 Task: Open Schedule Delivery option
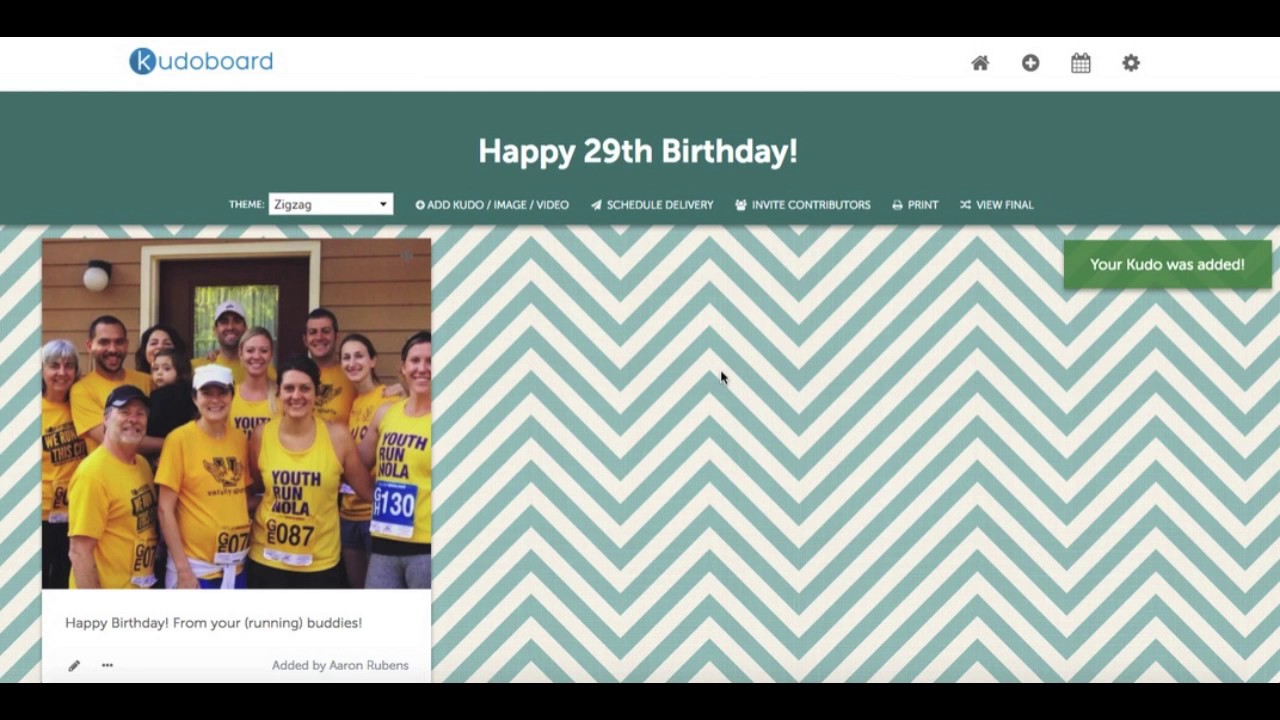coord(652,205)
